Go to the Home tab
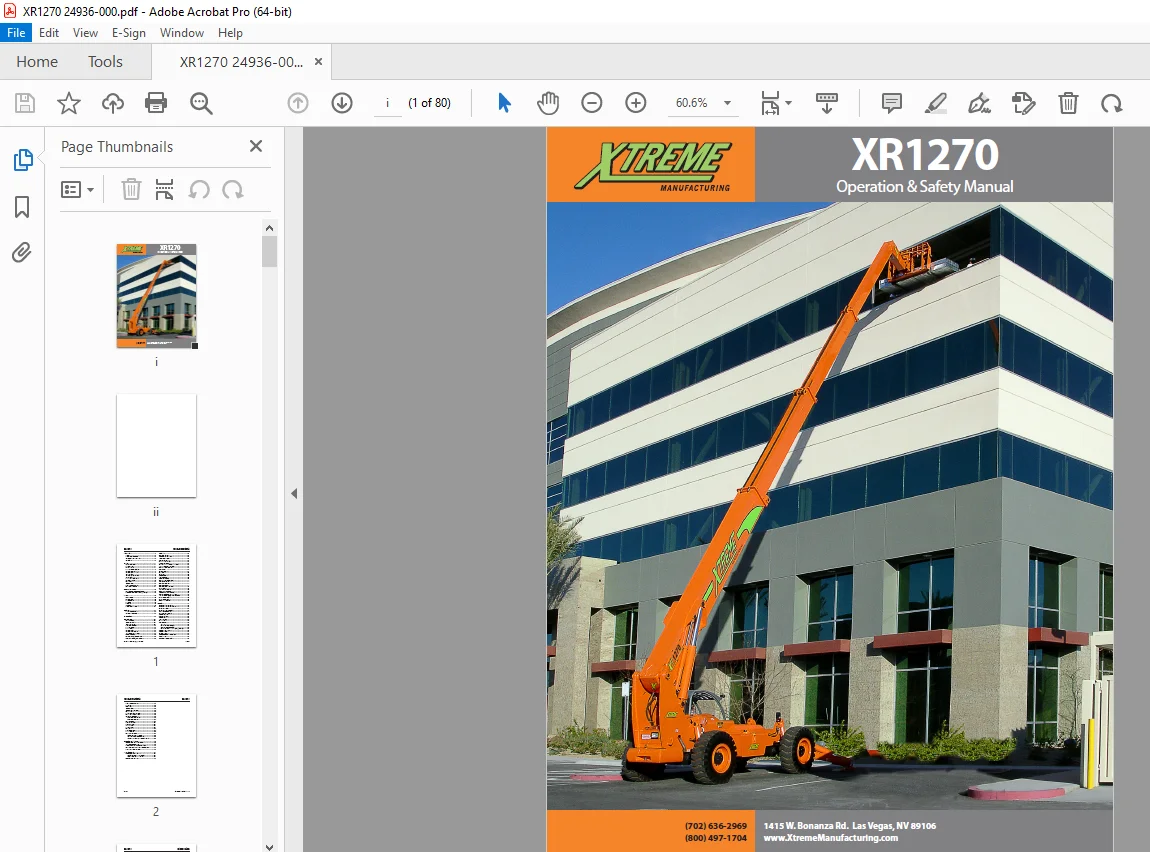This screenshot has width=1150, height=852. click(37, 62)
